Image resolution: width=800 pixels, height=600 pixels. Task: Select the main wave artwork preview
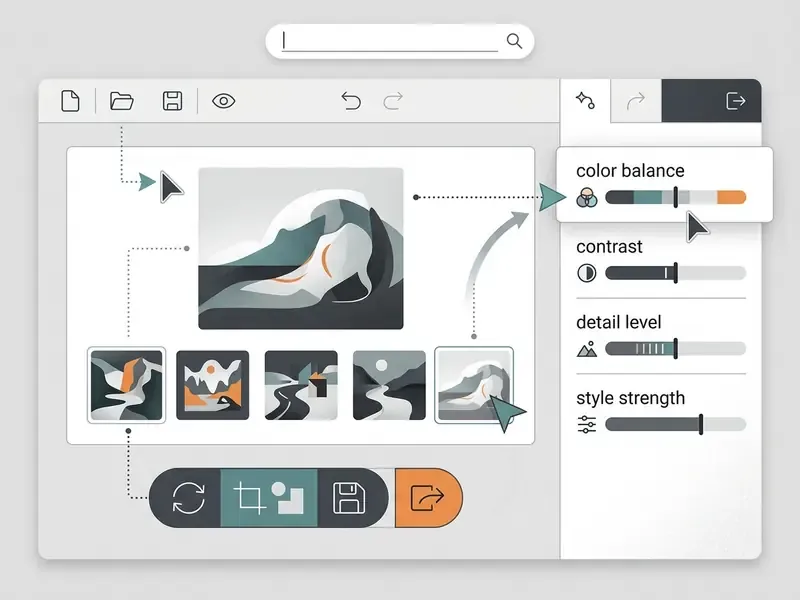pos(301,248)
